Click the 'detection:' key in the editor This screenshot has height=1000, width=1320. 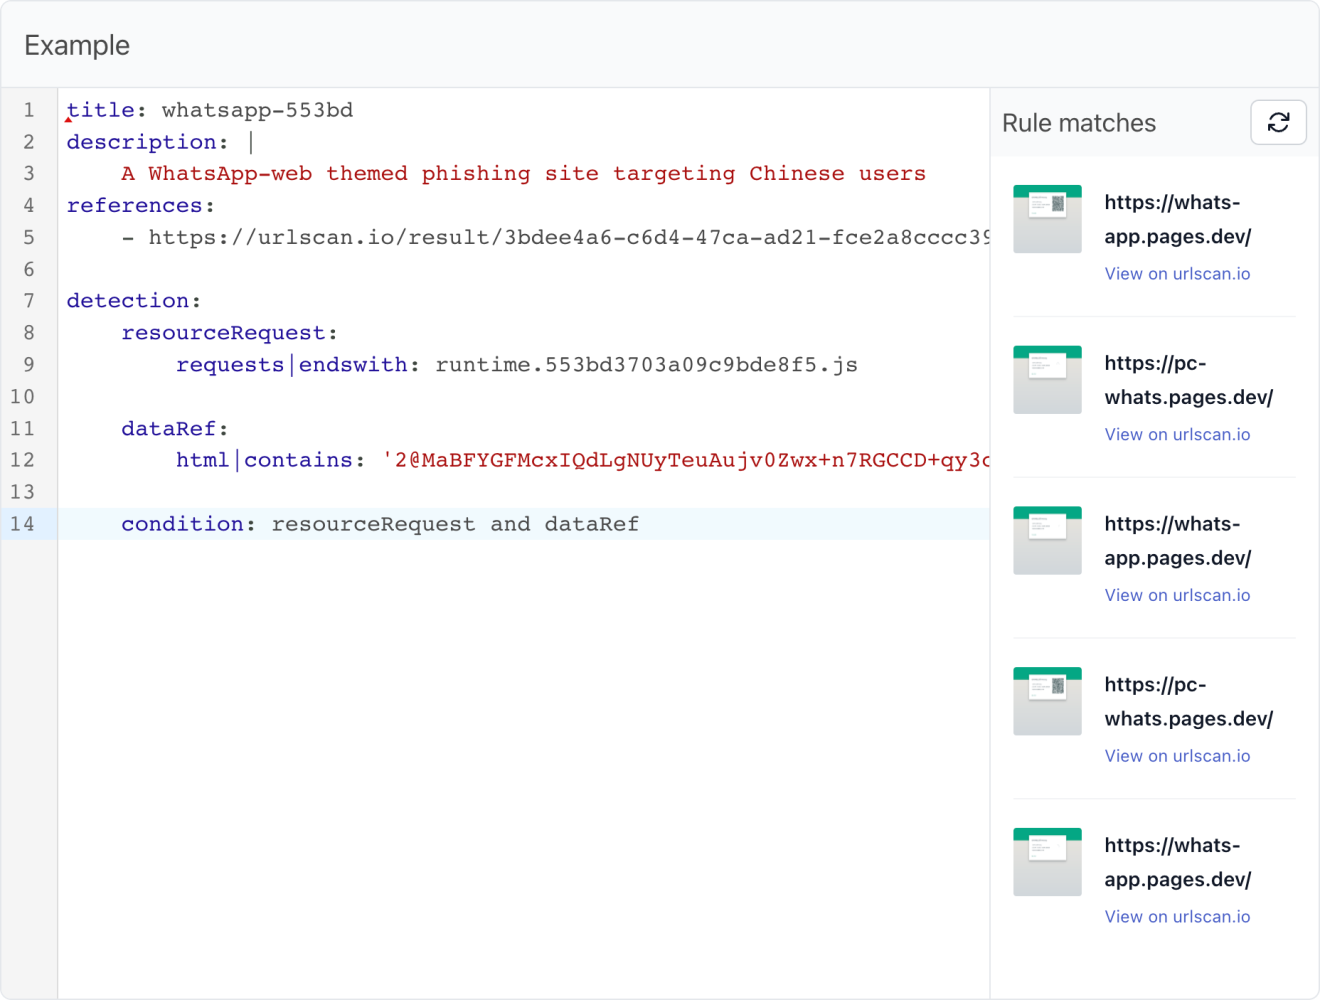134,301
